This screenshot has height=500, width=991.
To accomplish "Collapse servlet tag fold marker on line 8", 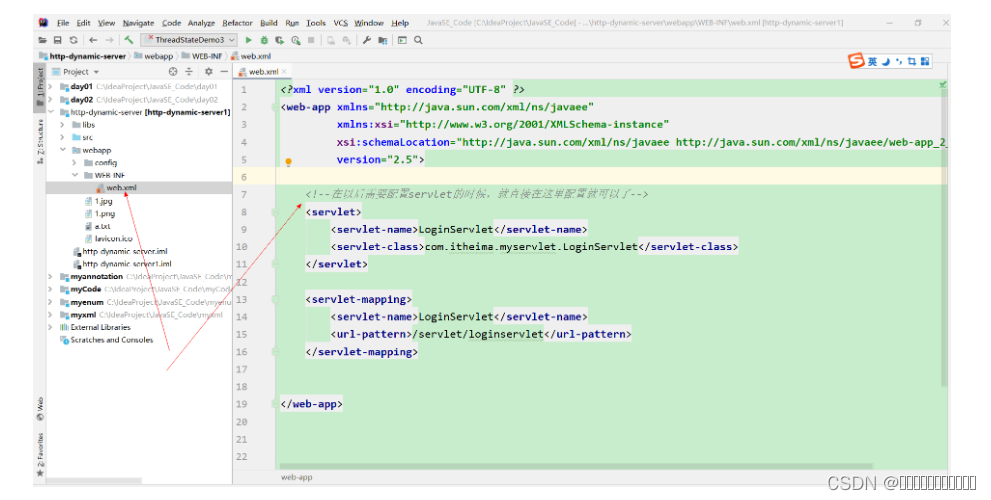I will tap(275, 212).
